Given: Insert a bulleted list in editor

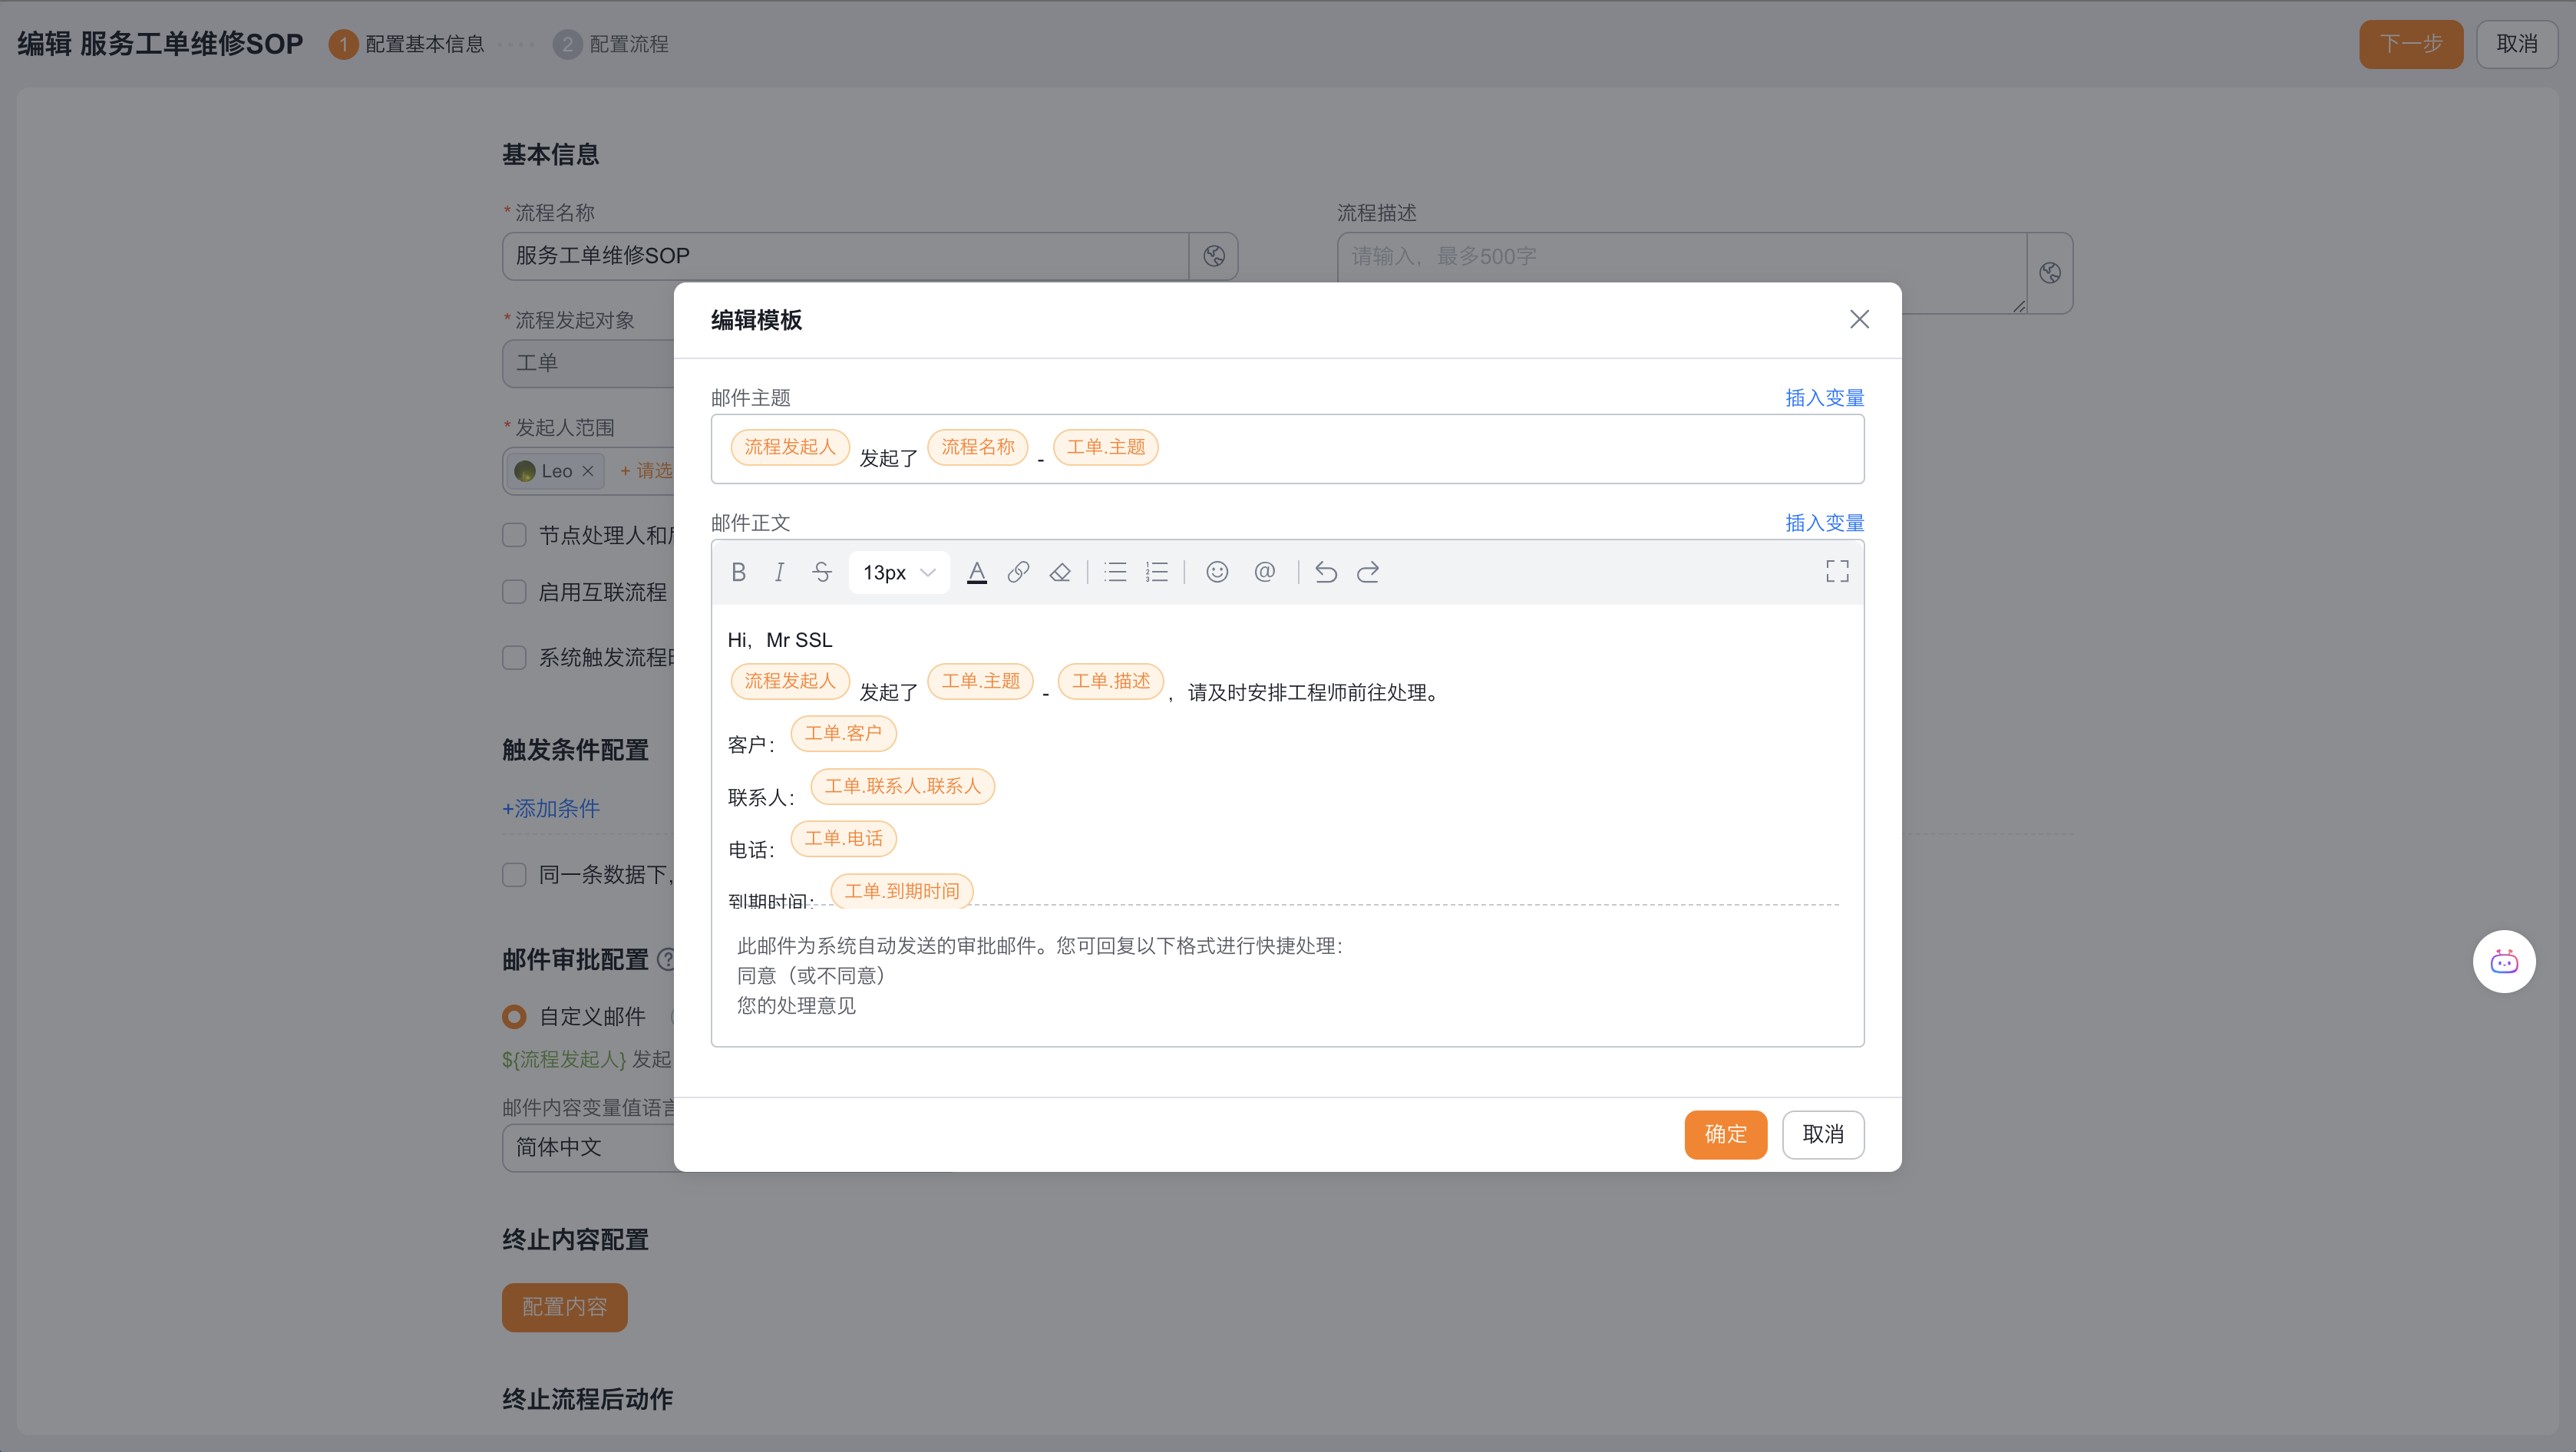Looking at the screenshot, I should (x=1115, y=572).
